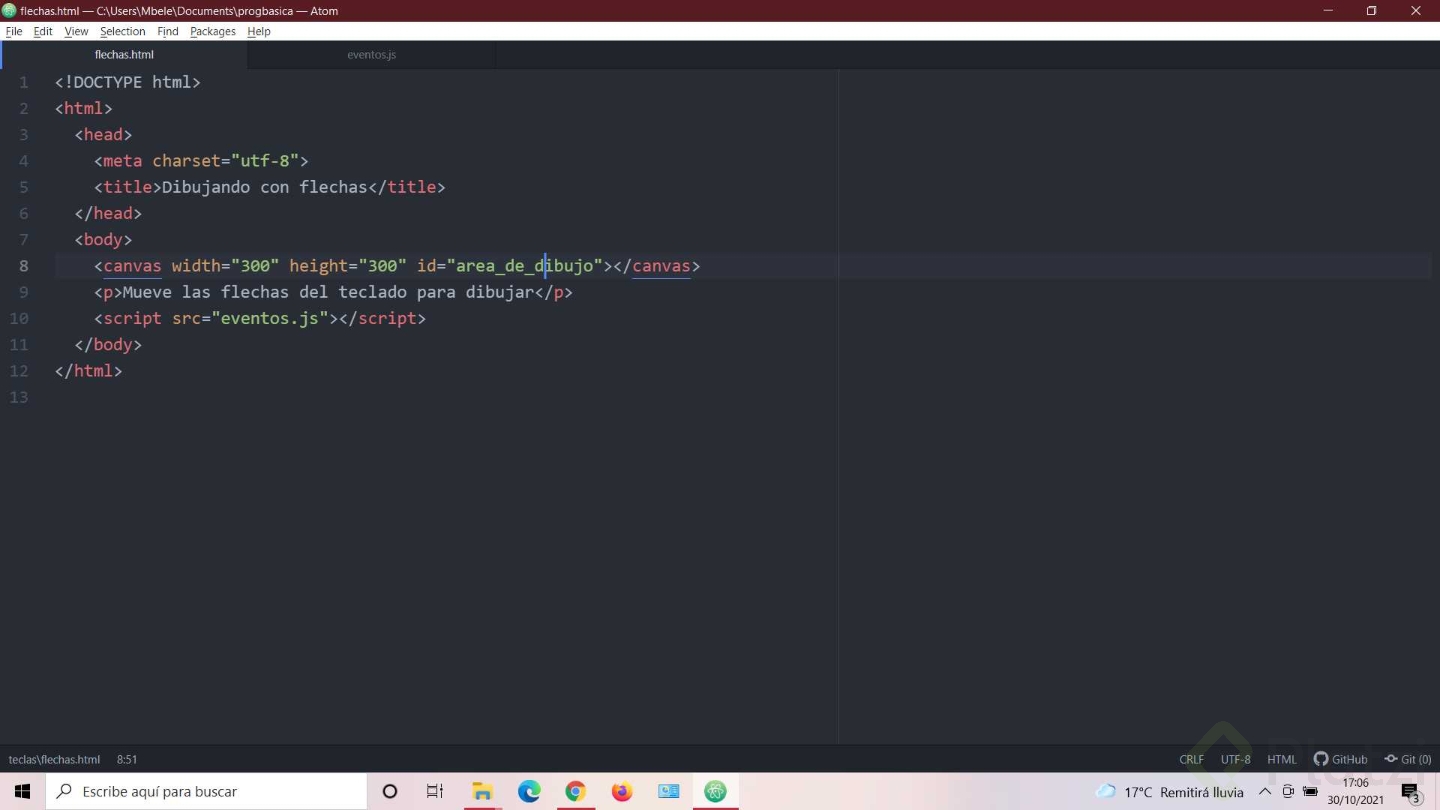The image size is (1440, 810).
Task: Open the Packages menu
Action: pos(213,31)
